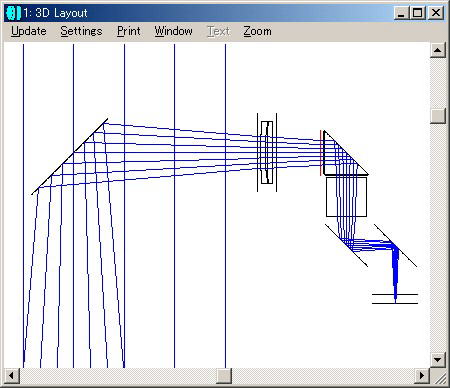Maximize the 3D Layout window
The height and width of the screenshot is (388, 450).
[418, 13]
